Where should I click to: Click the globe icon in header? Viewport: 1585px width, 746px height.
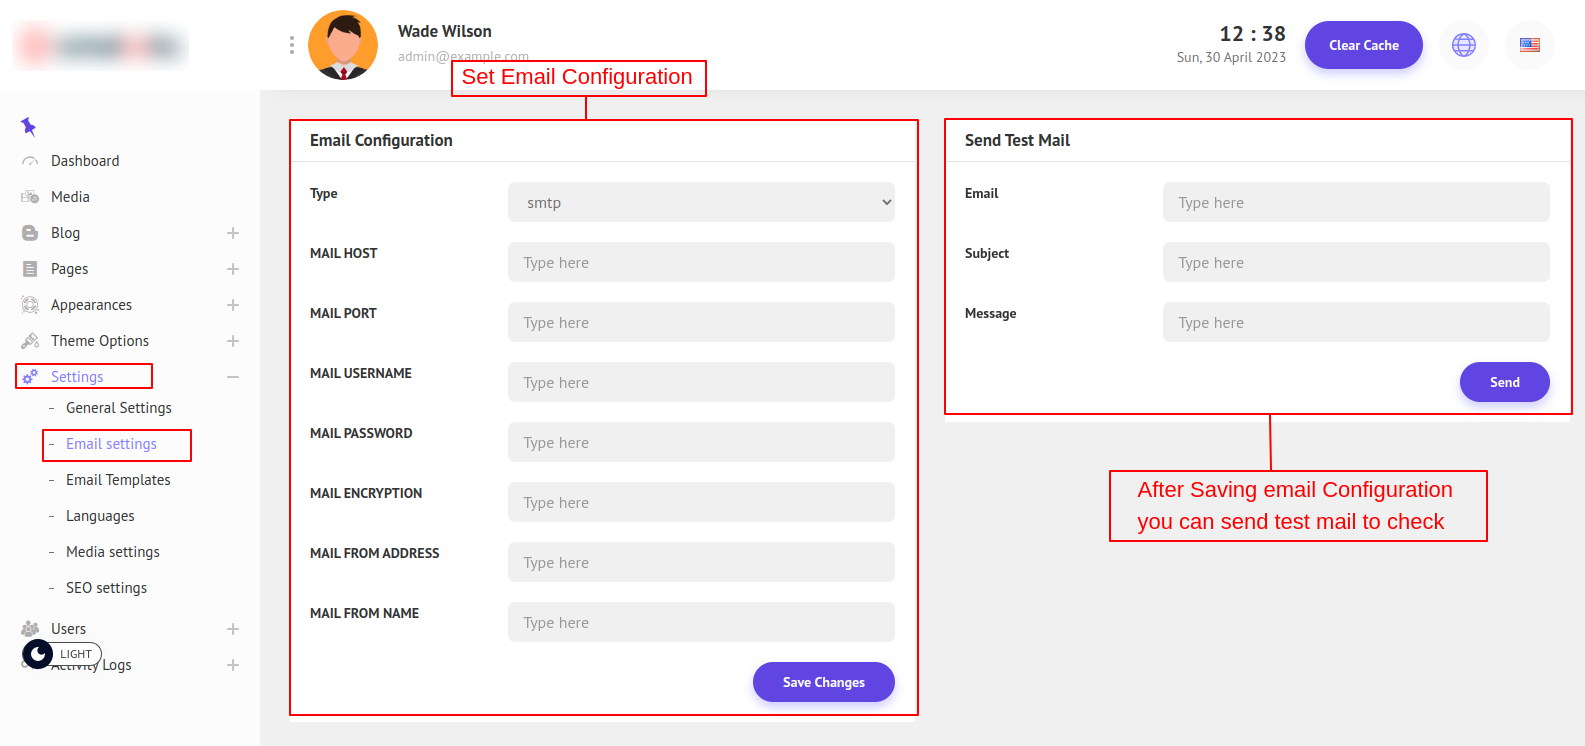tap(1463, 45)
